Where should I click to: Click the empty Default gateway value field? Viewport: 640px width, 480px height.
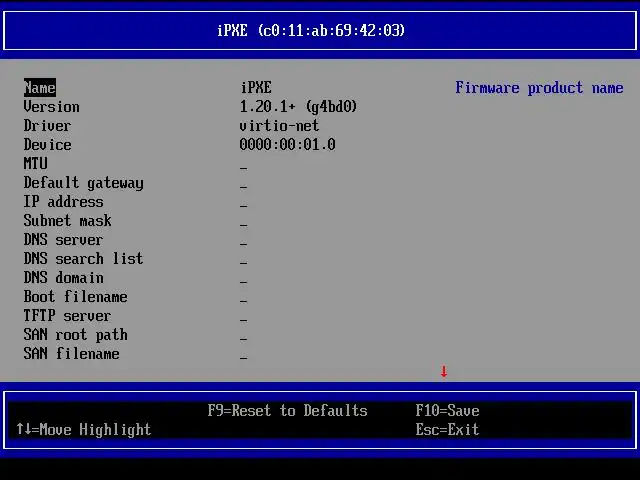(244, 187)
